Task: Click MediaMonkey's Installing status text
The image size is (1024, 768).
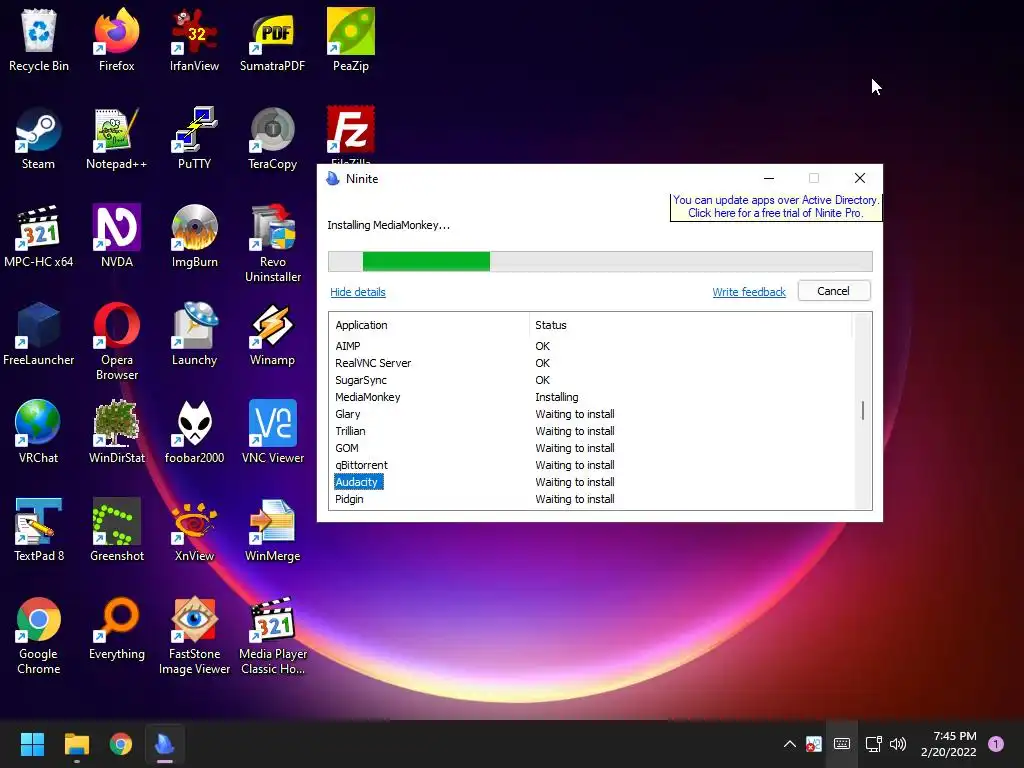Action: tap(556, 396)
